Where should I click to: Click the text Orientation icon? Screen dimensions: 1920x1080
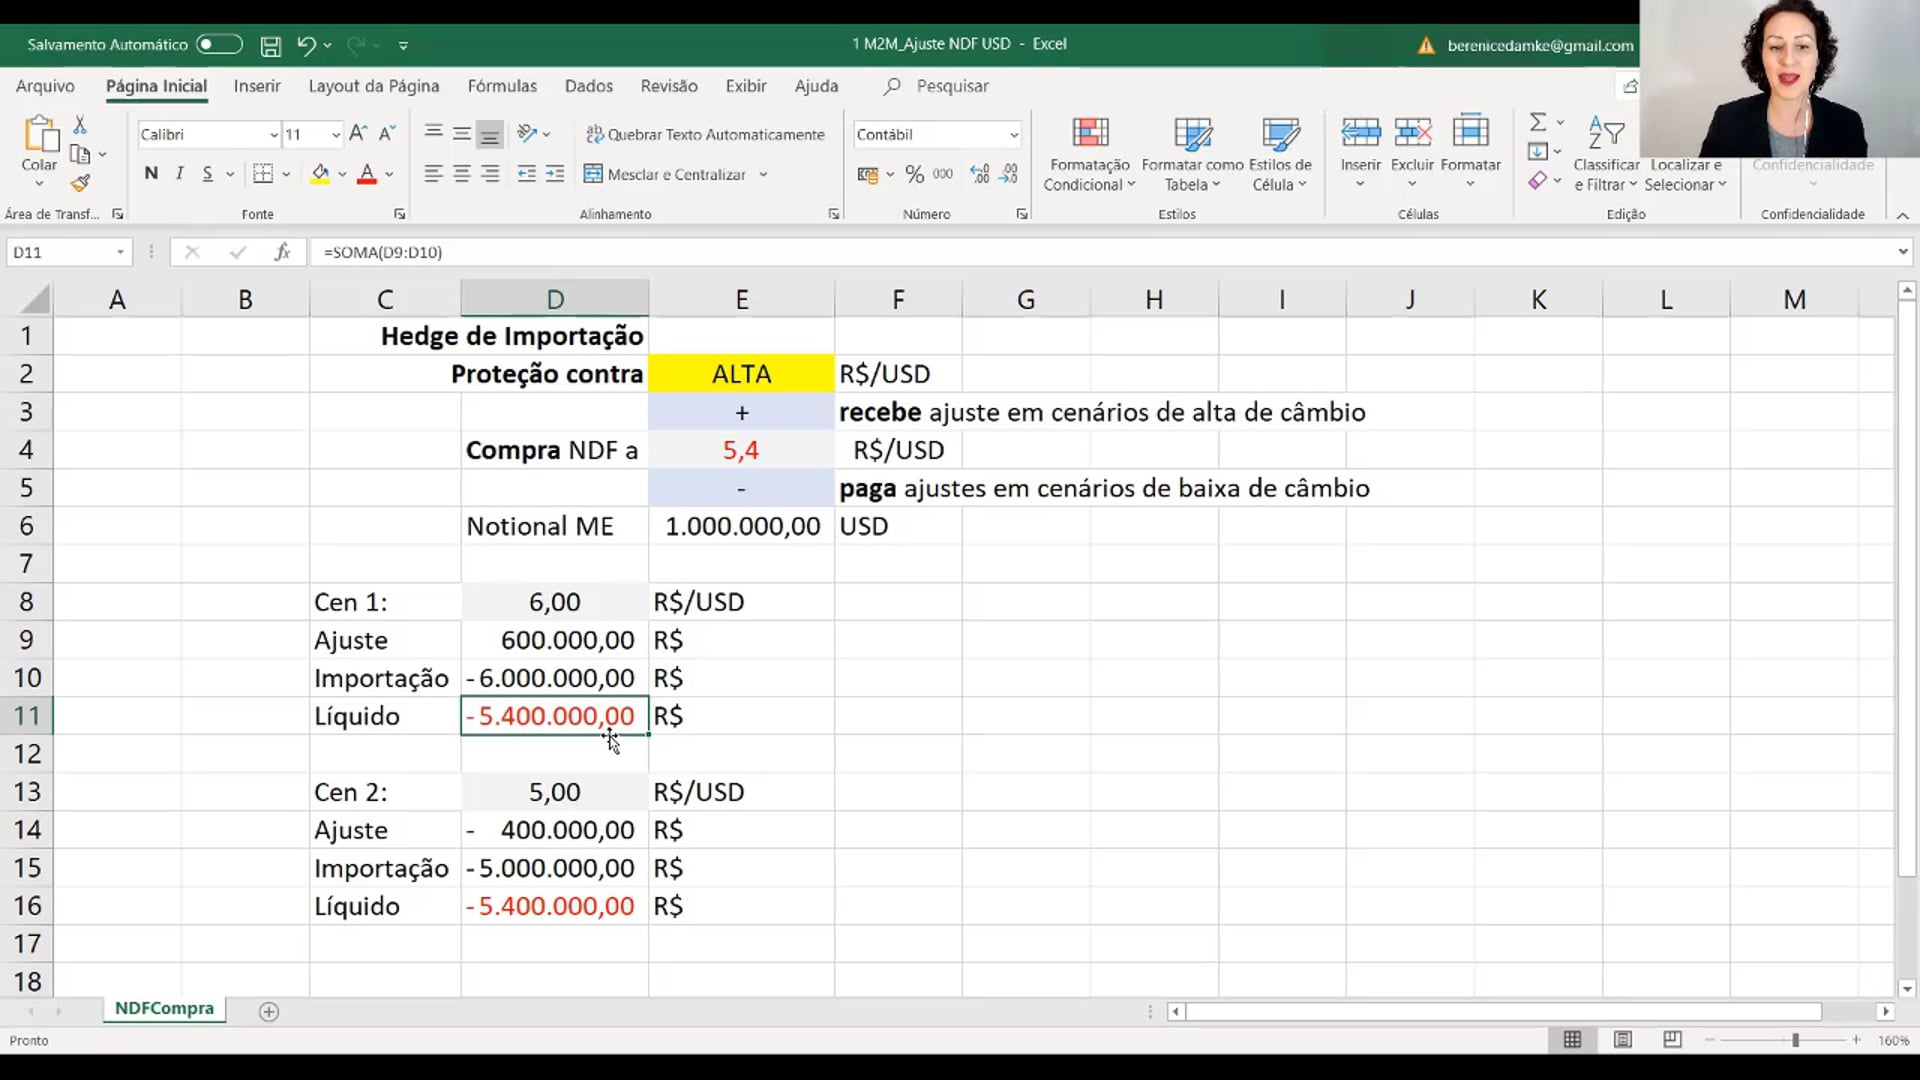(x=527, y=133)
